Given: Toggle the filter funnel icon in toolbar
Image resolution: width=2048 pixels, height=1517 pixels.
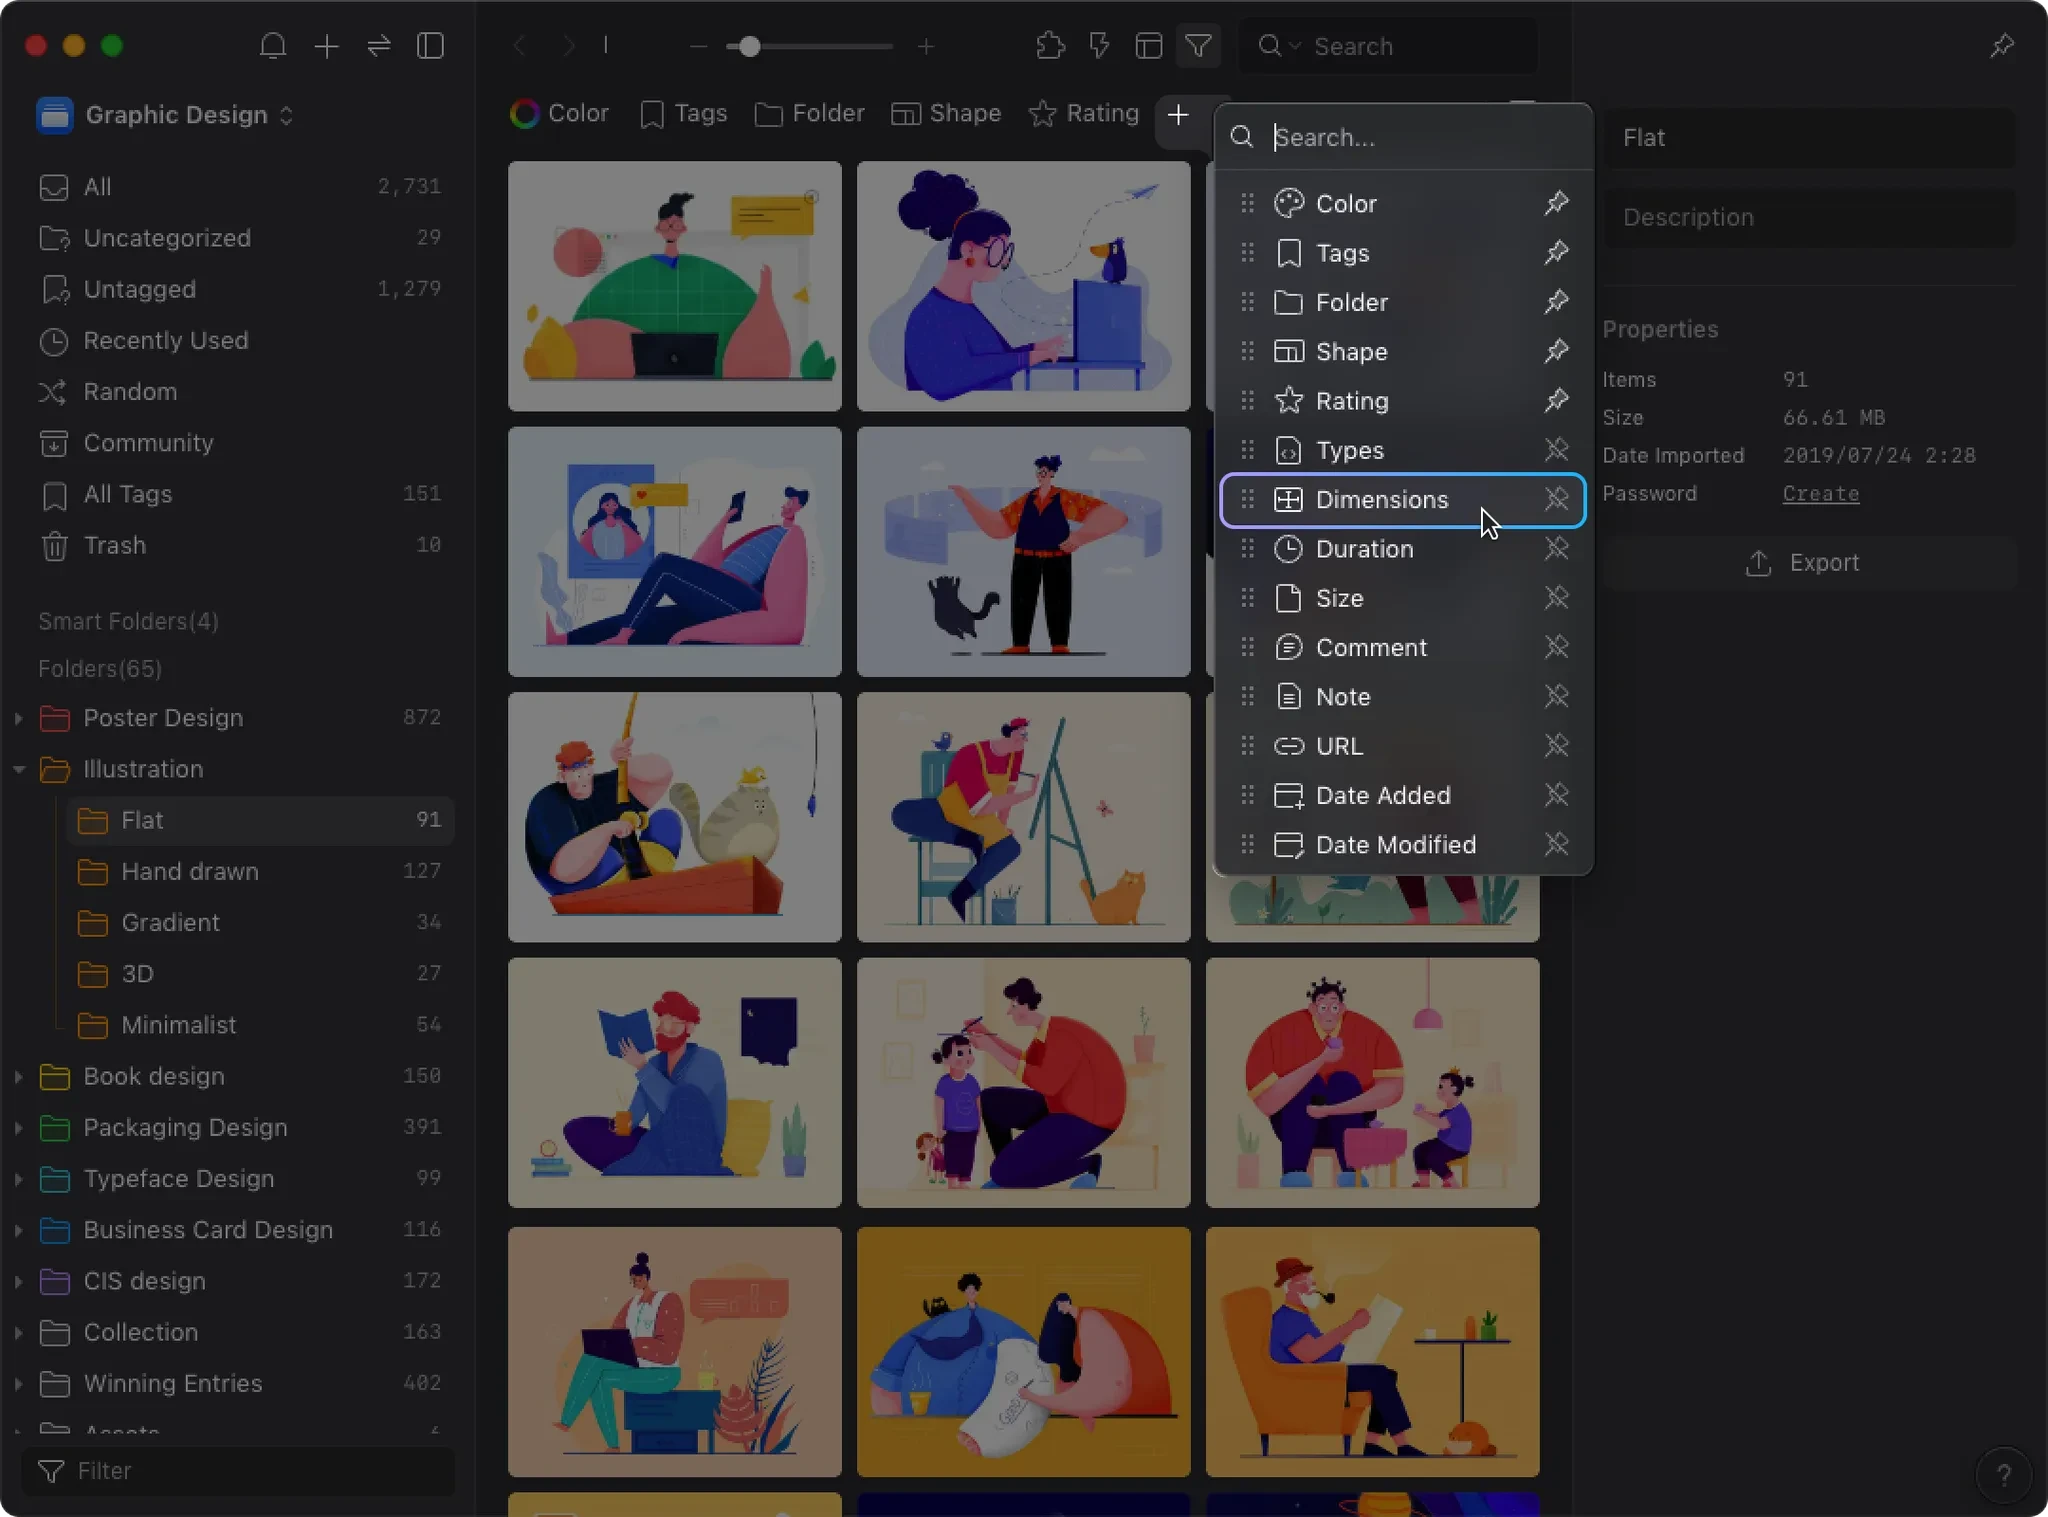Looking at the screenshot, I should tap(1199, 46).
